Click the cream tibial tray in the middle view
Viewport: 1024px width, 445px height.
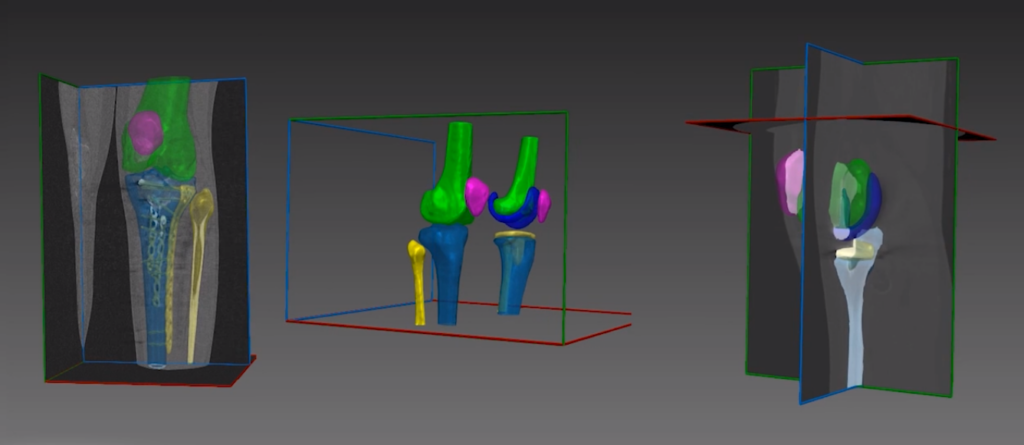(x=513, y=235)
